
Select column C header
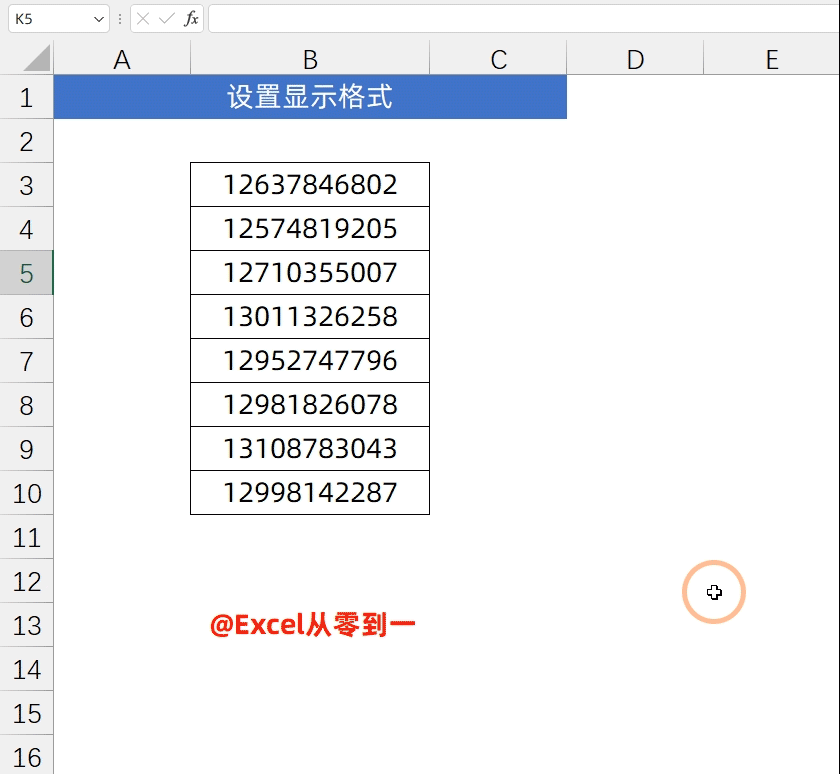(498, 59)
